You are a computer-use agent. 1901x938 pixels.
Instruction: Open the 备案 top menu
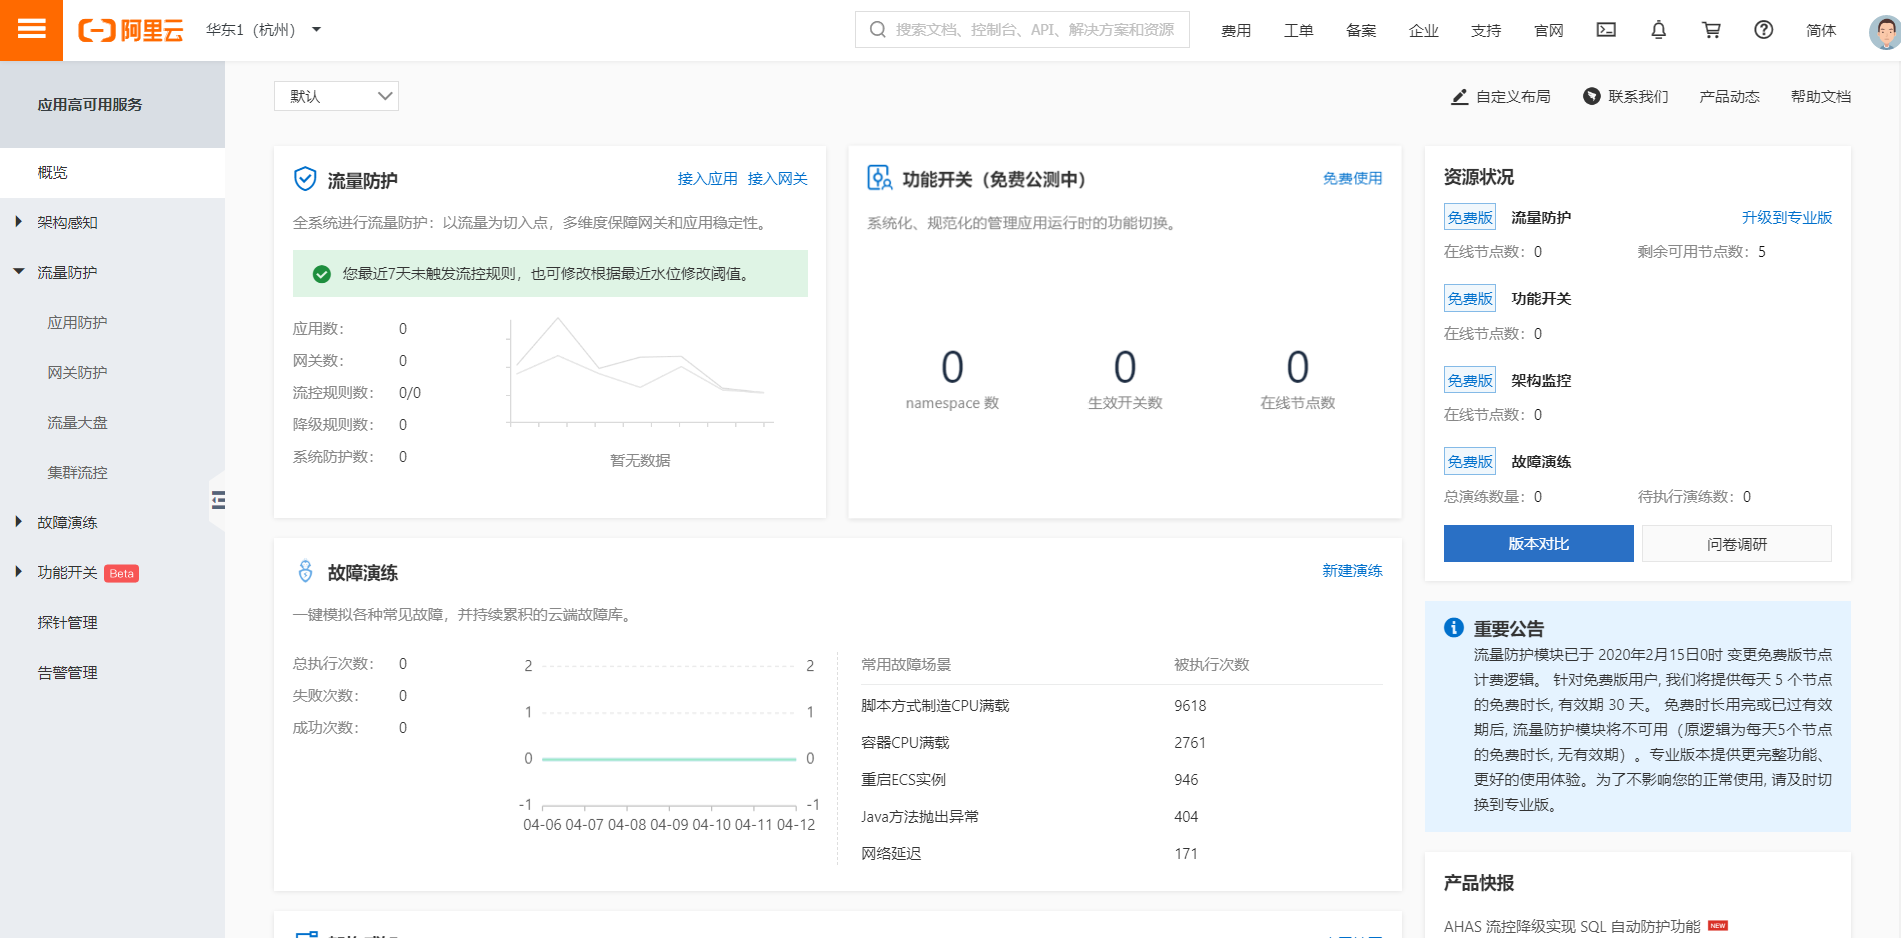(x=1361, y=30)
